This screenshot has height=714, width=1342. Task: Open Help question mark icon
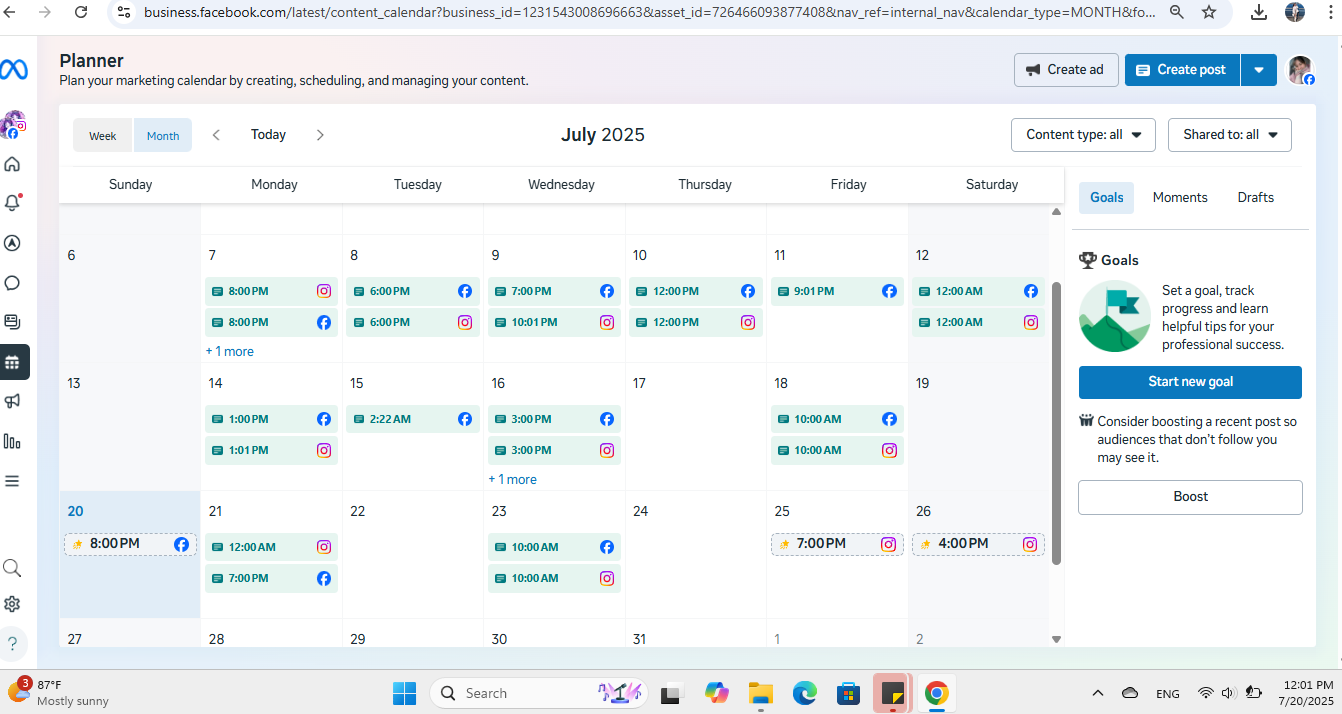click(x=13, y=643)
